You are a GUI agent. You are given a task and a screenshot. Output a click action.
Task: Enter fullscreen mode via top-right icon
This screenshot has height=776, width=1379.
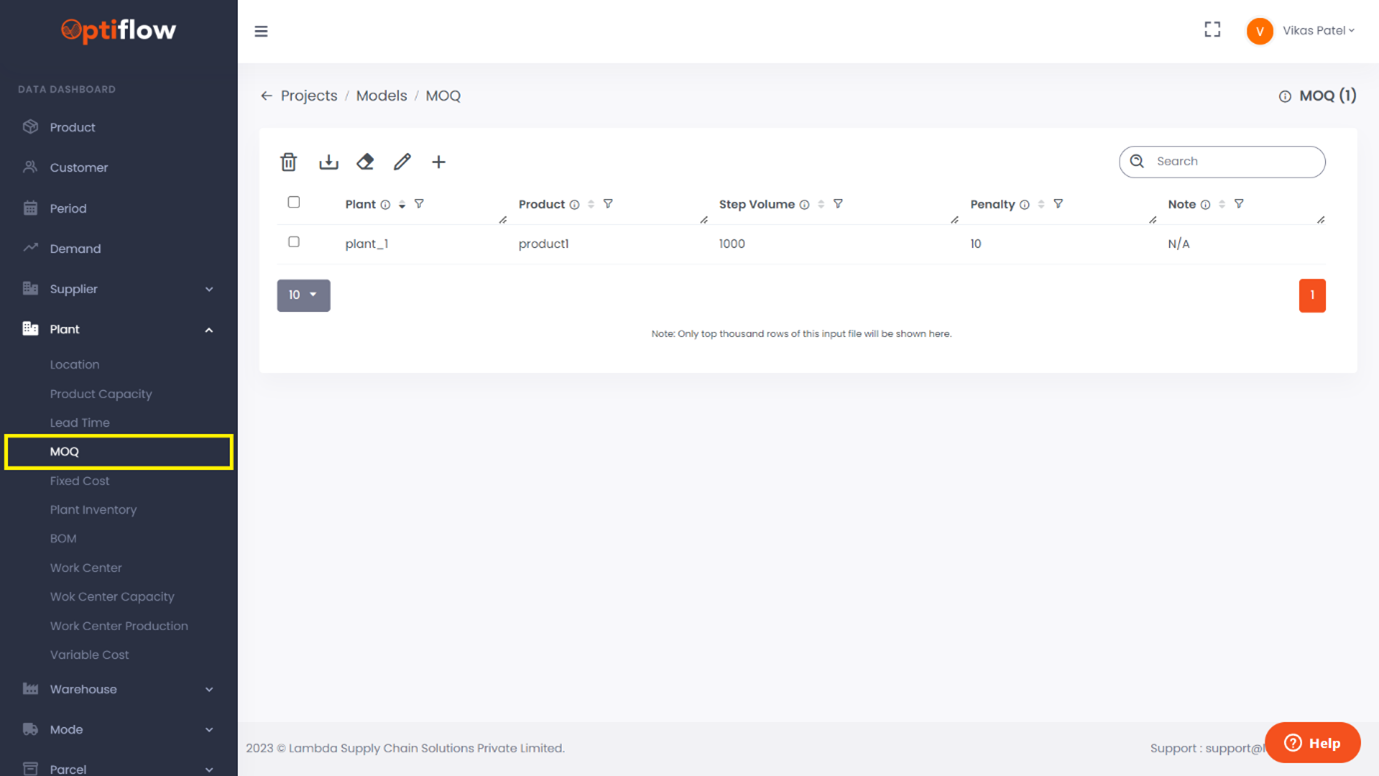[x=1212, y=30]
